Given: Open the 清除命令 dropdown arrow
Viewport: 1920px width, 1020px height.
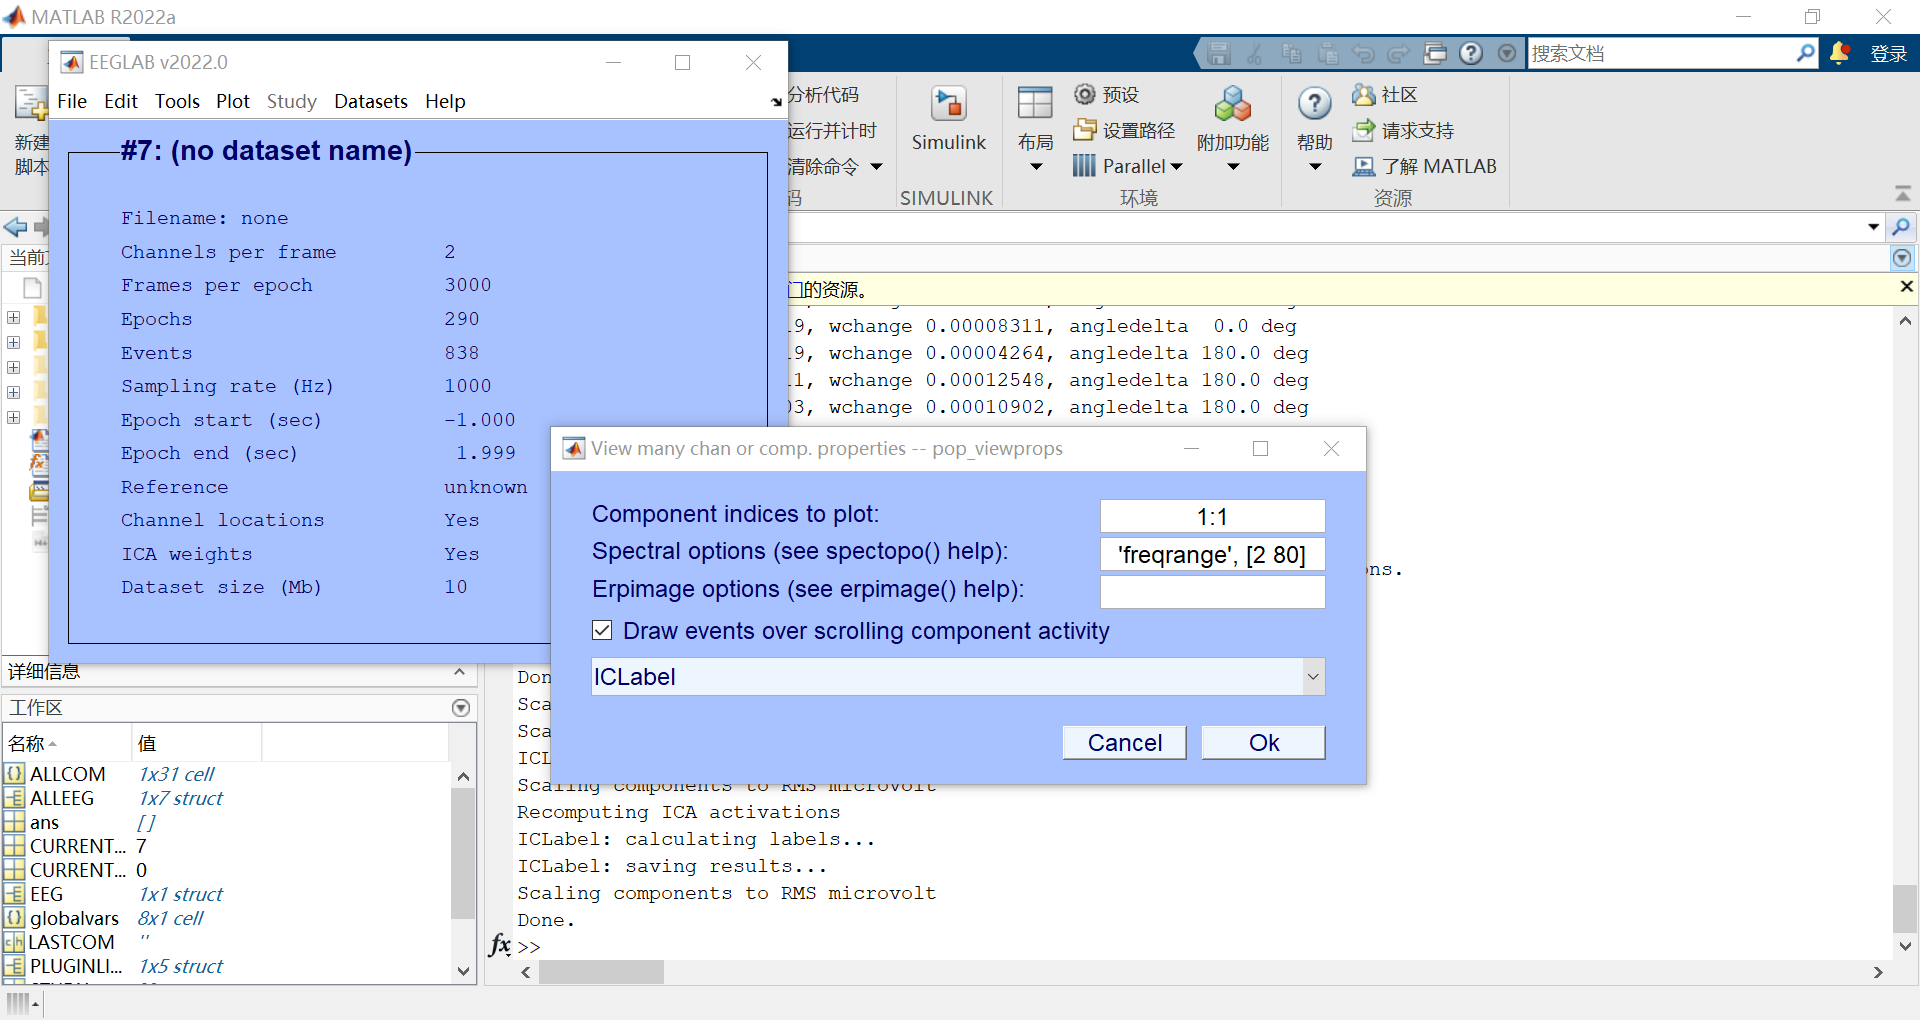Looking at the screenshot, I should pyautogui.click(x=876, y=167).
